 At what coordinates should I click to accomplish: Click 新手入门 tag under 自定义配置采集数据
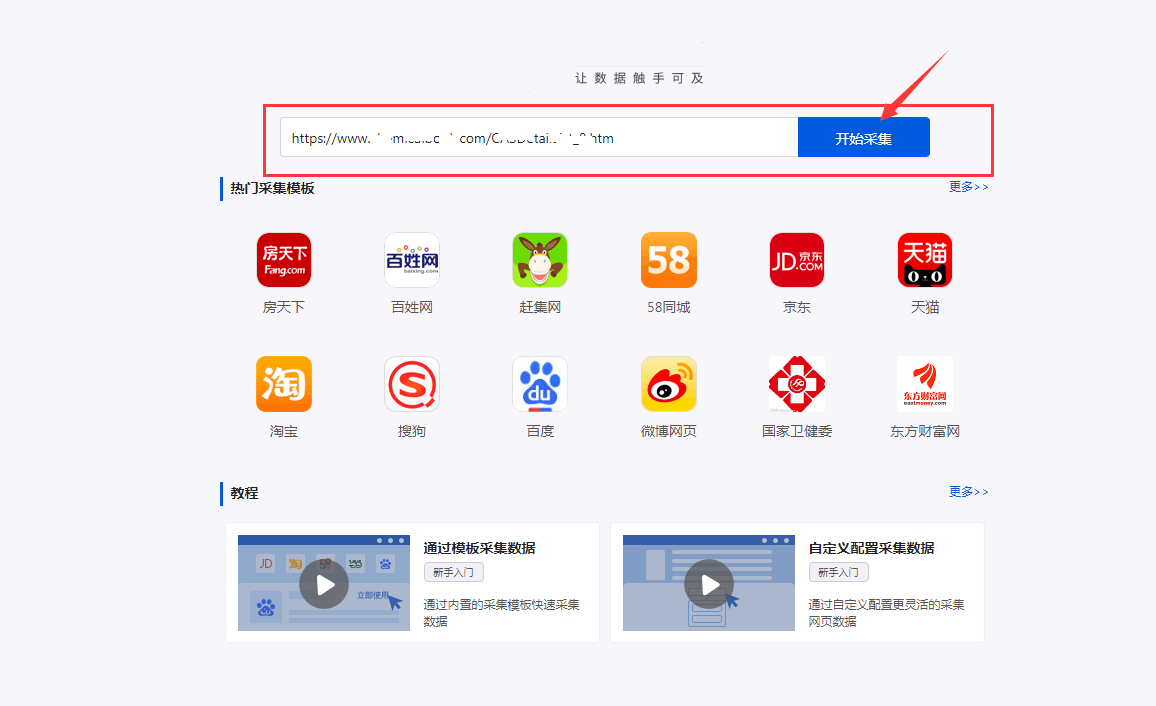point(838,572)
